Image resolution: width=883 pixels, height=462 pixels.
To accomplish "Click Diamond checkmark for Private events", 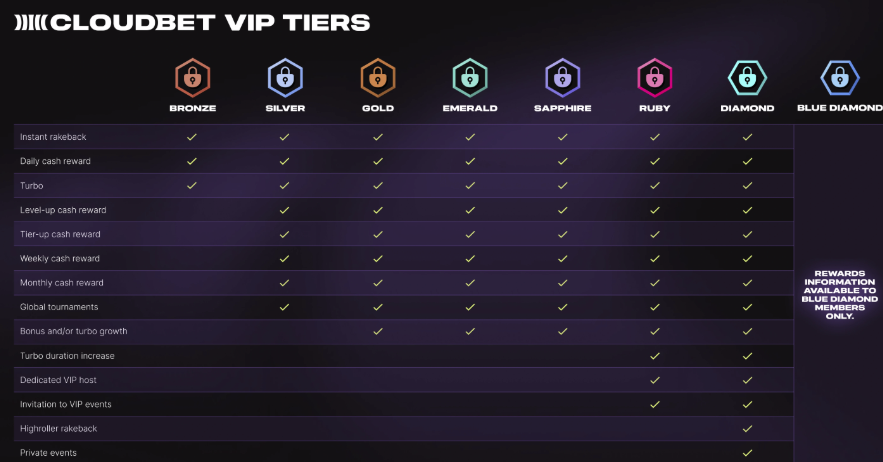I will (x=747, y=452).
